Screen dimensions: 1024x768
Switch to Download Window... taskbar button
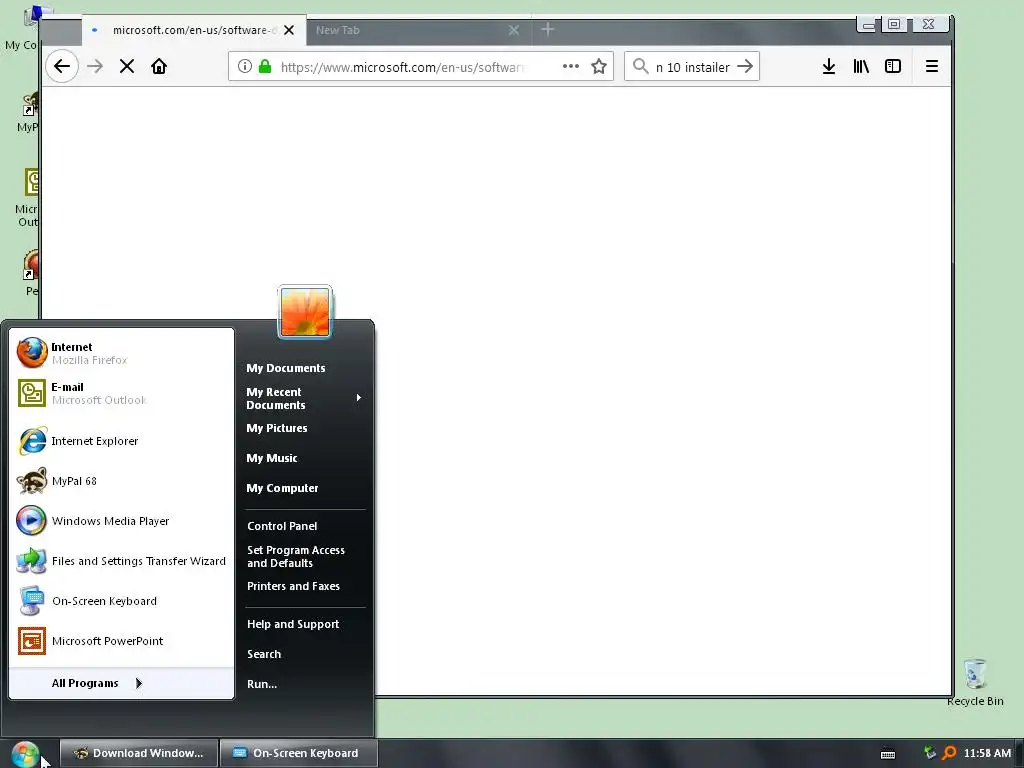tap(138, 753)
